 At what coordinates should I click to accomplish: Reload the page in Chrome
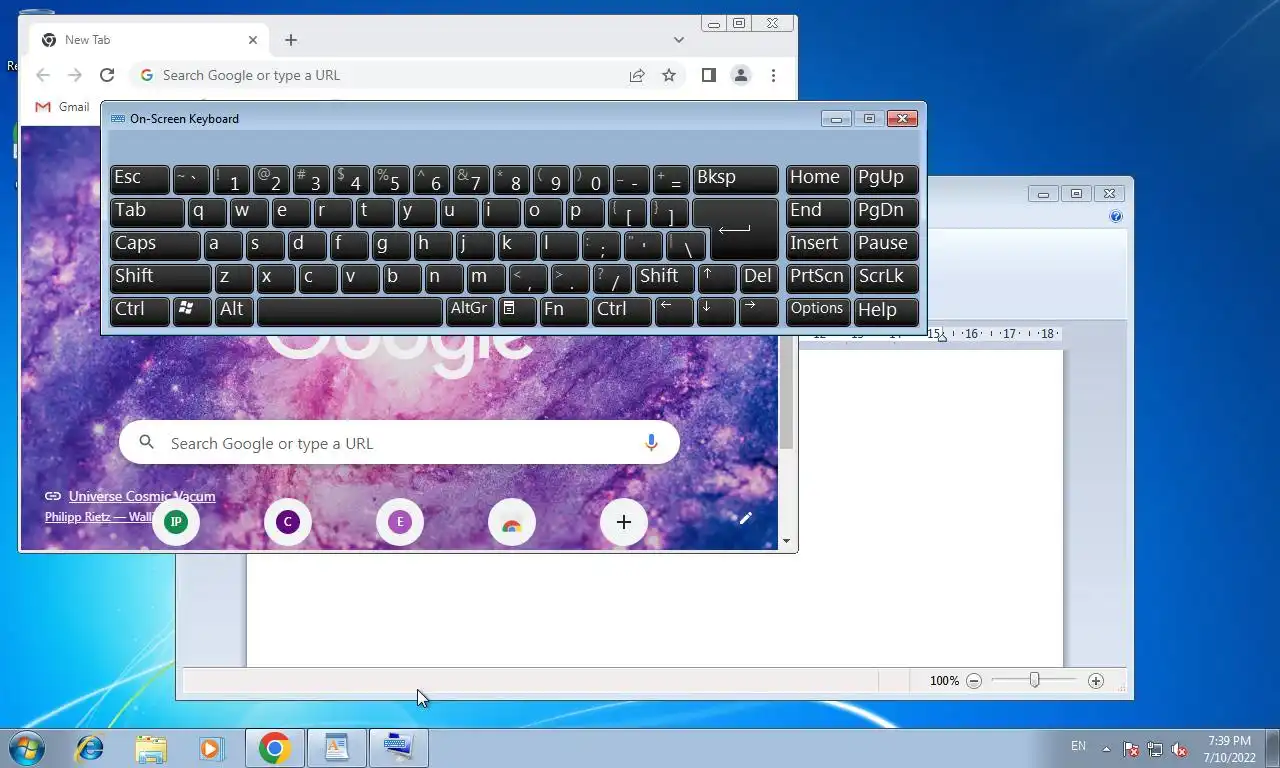tap(107, 75)
